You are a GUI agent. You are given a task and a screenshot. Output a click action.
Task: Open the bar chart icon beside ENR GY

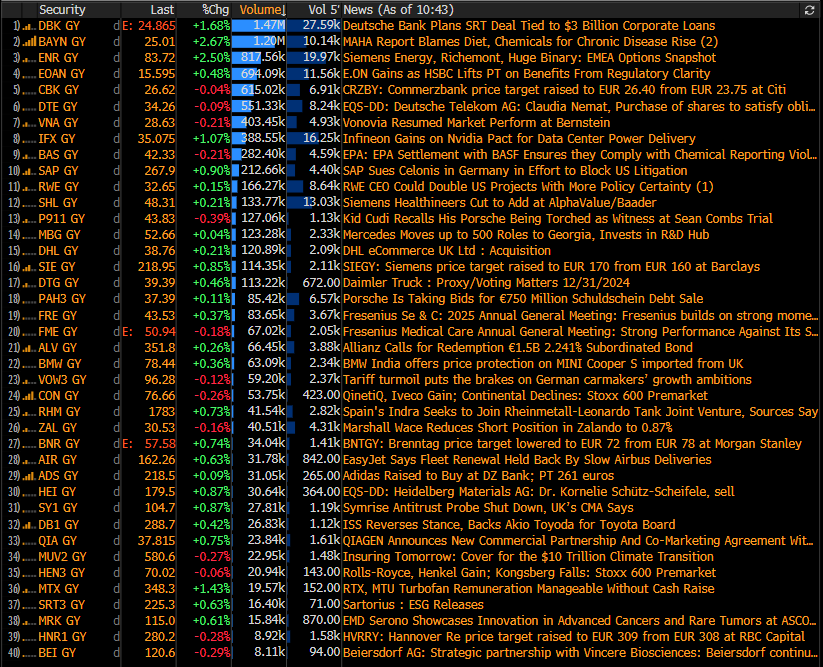click(x=30, y=58)
